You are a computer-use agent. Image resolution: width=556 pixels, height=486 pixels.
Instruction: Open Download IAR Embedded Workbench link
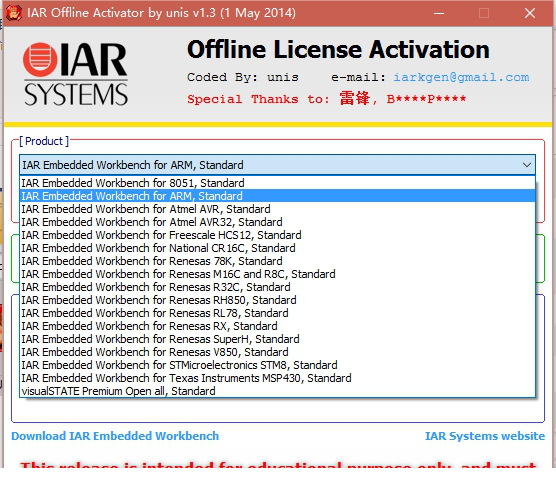pos(115,436)
